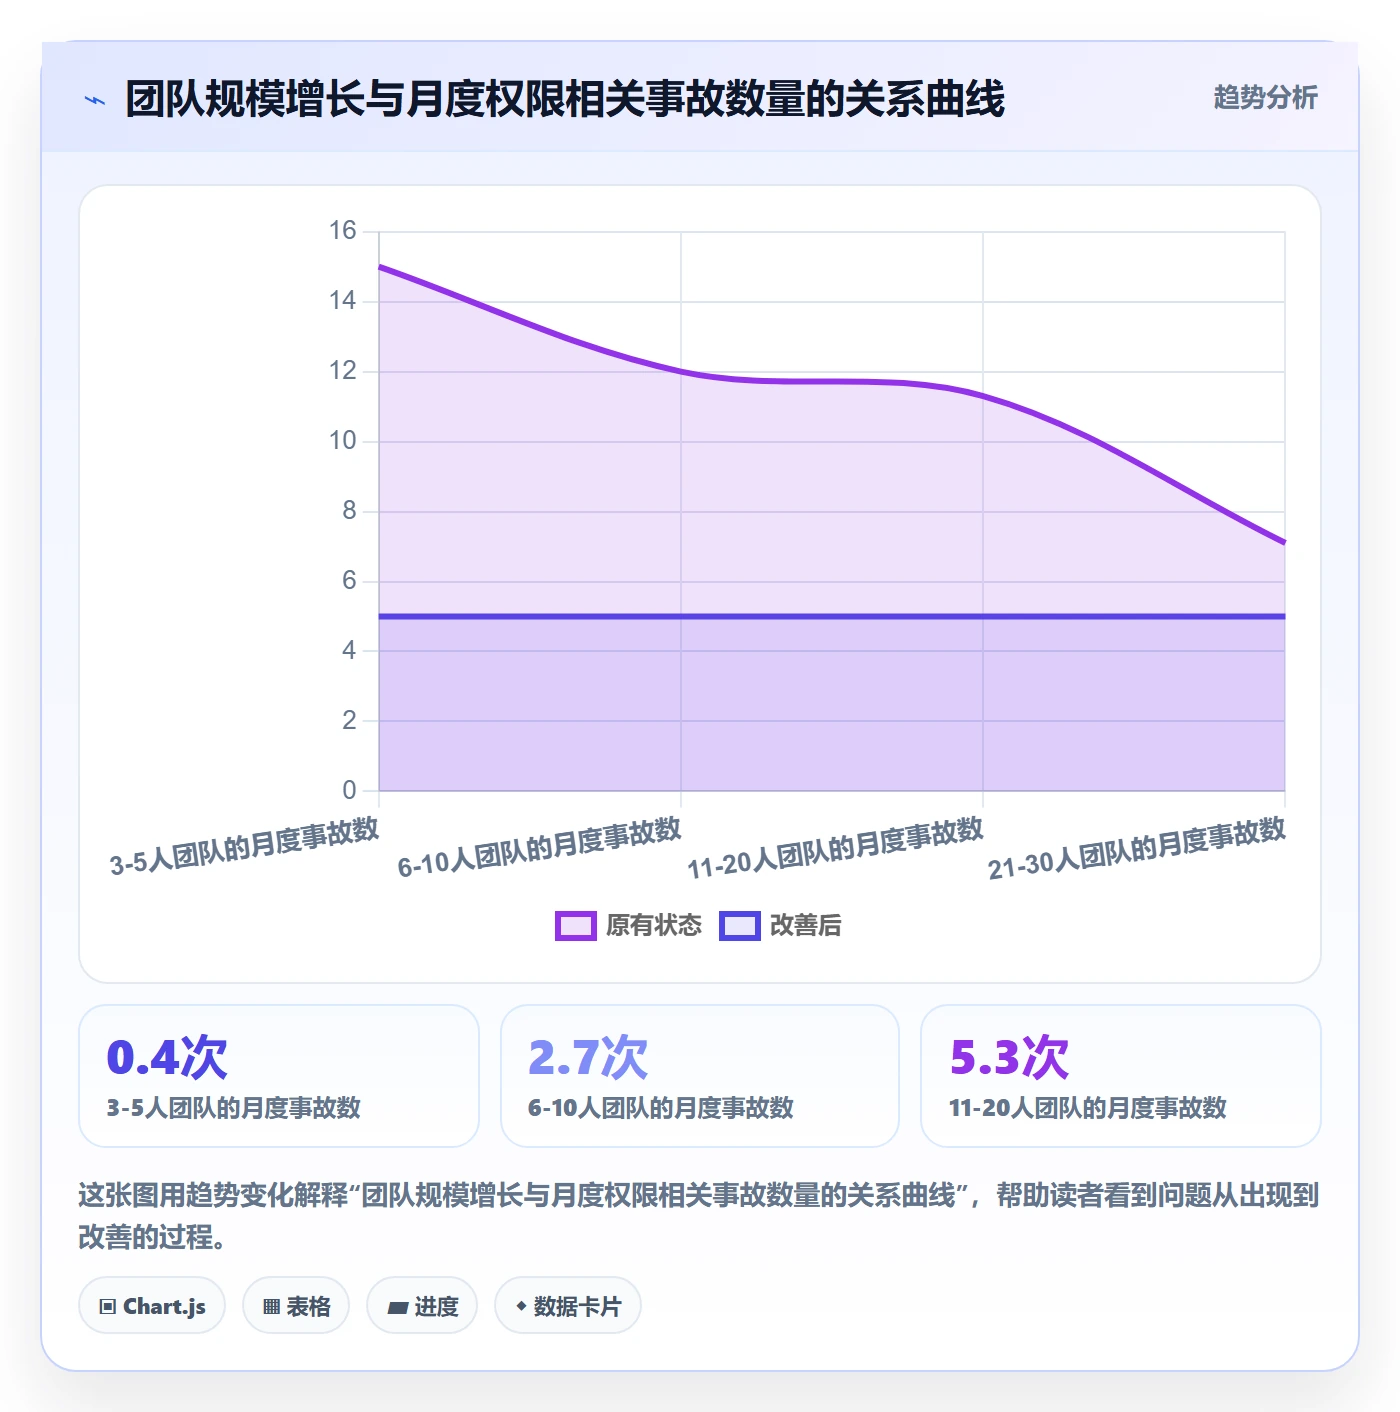1400x1412 pixels.
Task: Click the y-axis value 0
Action: pyautogui.click(x=349, y=790)
